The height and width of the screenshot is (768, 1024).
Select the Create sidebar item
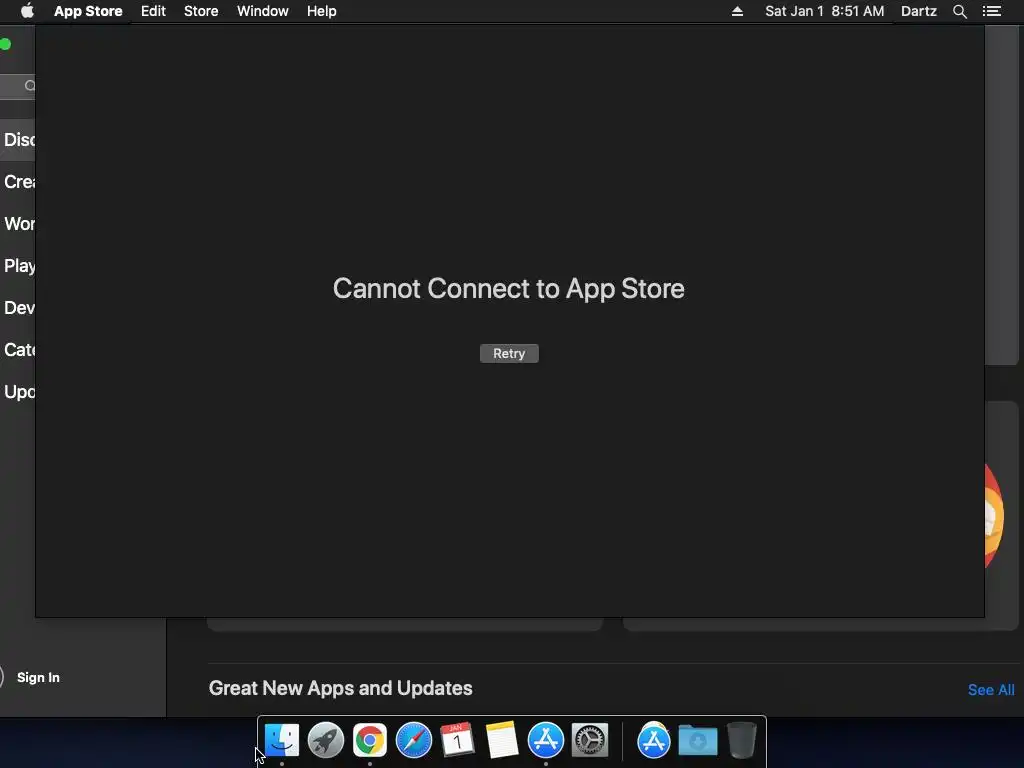[x=18, y=182]
